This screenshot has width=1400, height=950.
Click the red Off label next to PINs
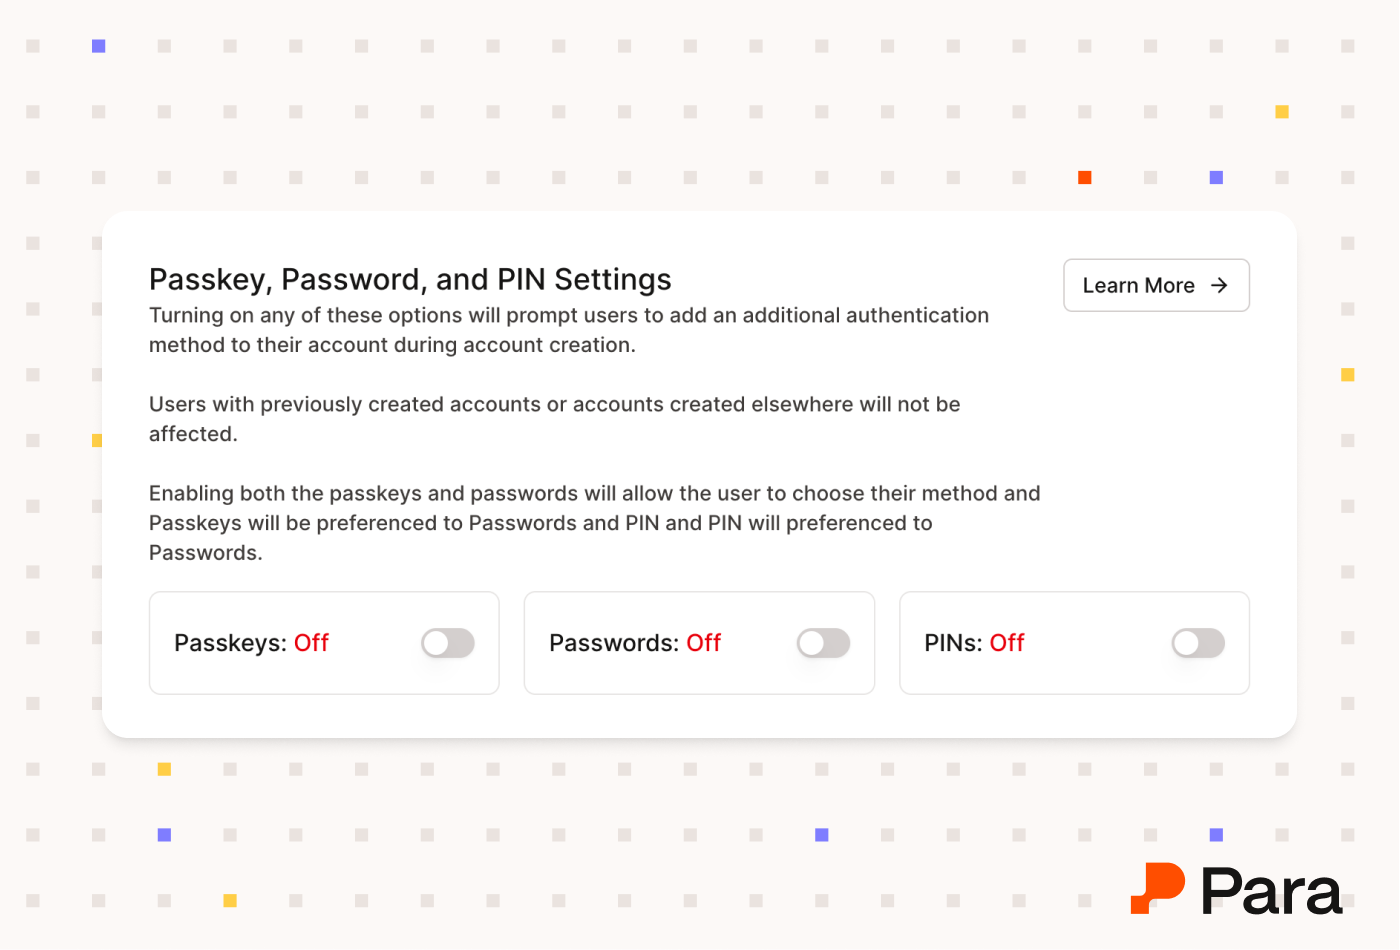[x=1007, y=643]
